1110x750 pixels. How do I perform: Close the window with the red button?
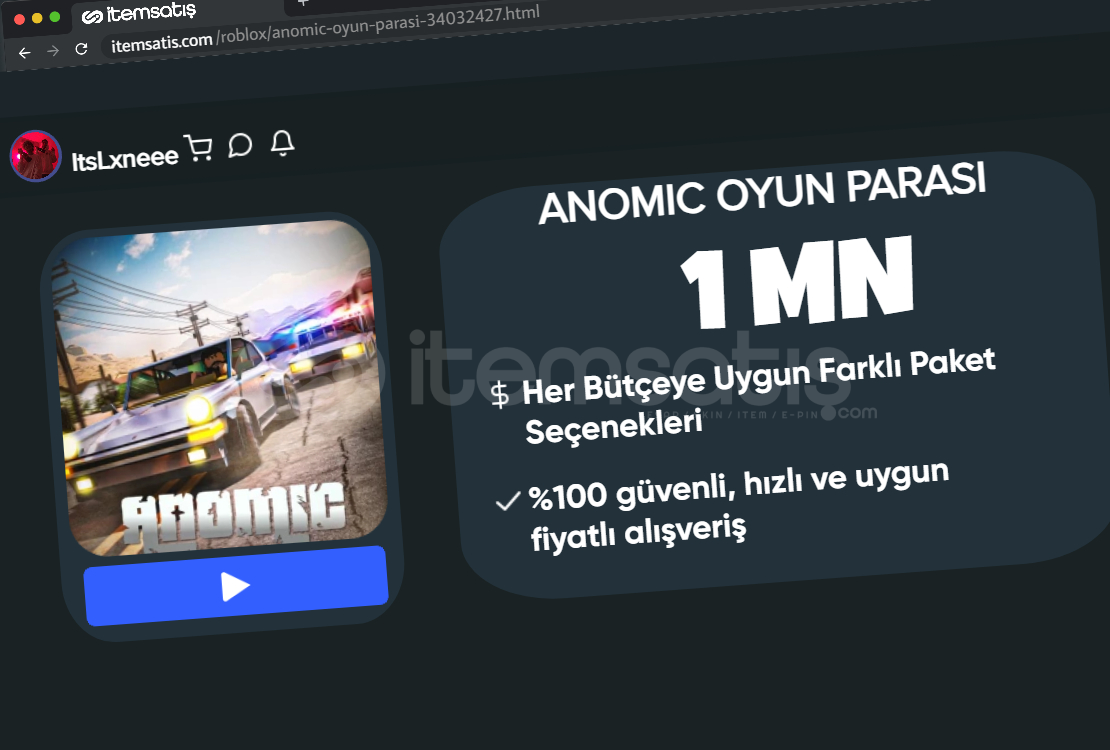(x=19, y=20)
